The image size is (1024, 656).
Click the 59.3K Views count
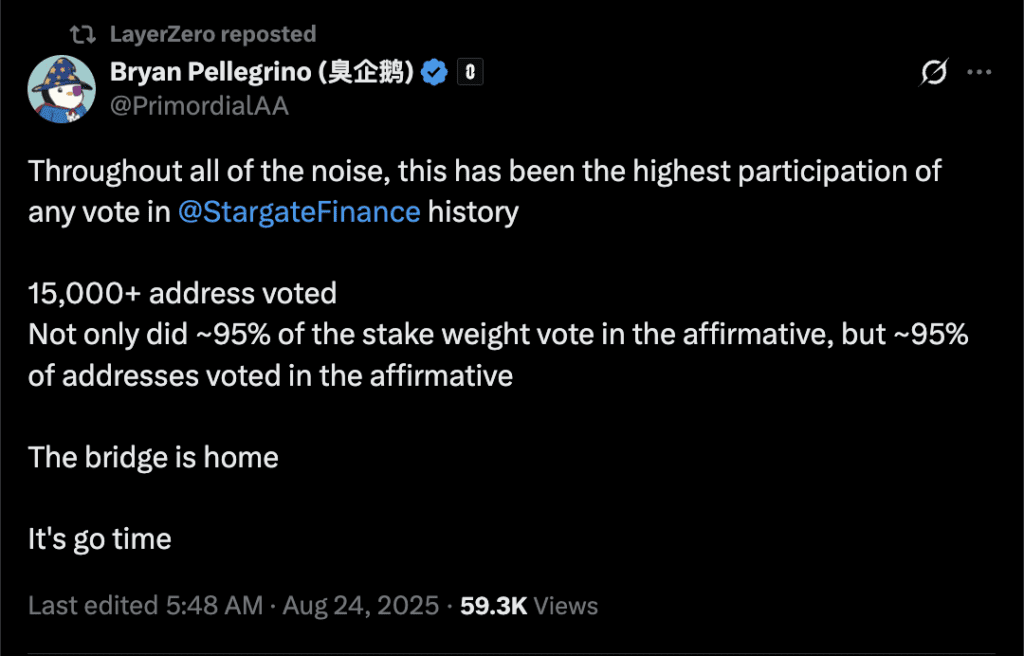(x=529, y=605)
